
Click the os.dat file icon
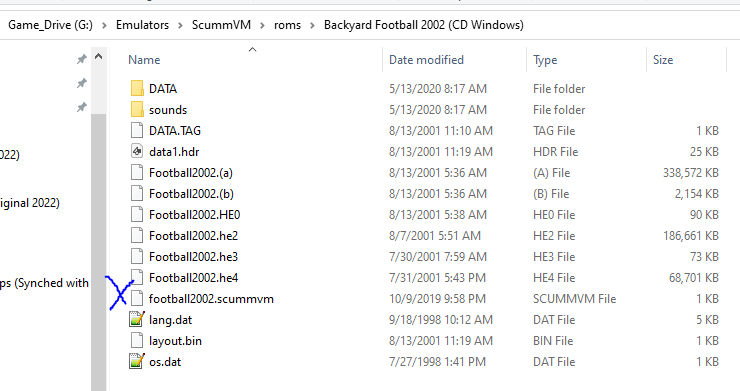pyautogui.click(x=137, y=362)
